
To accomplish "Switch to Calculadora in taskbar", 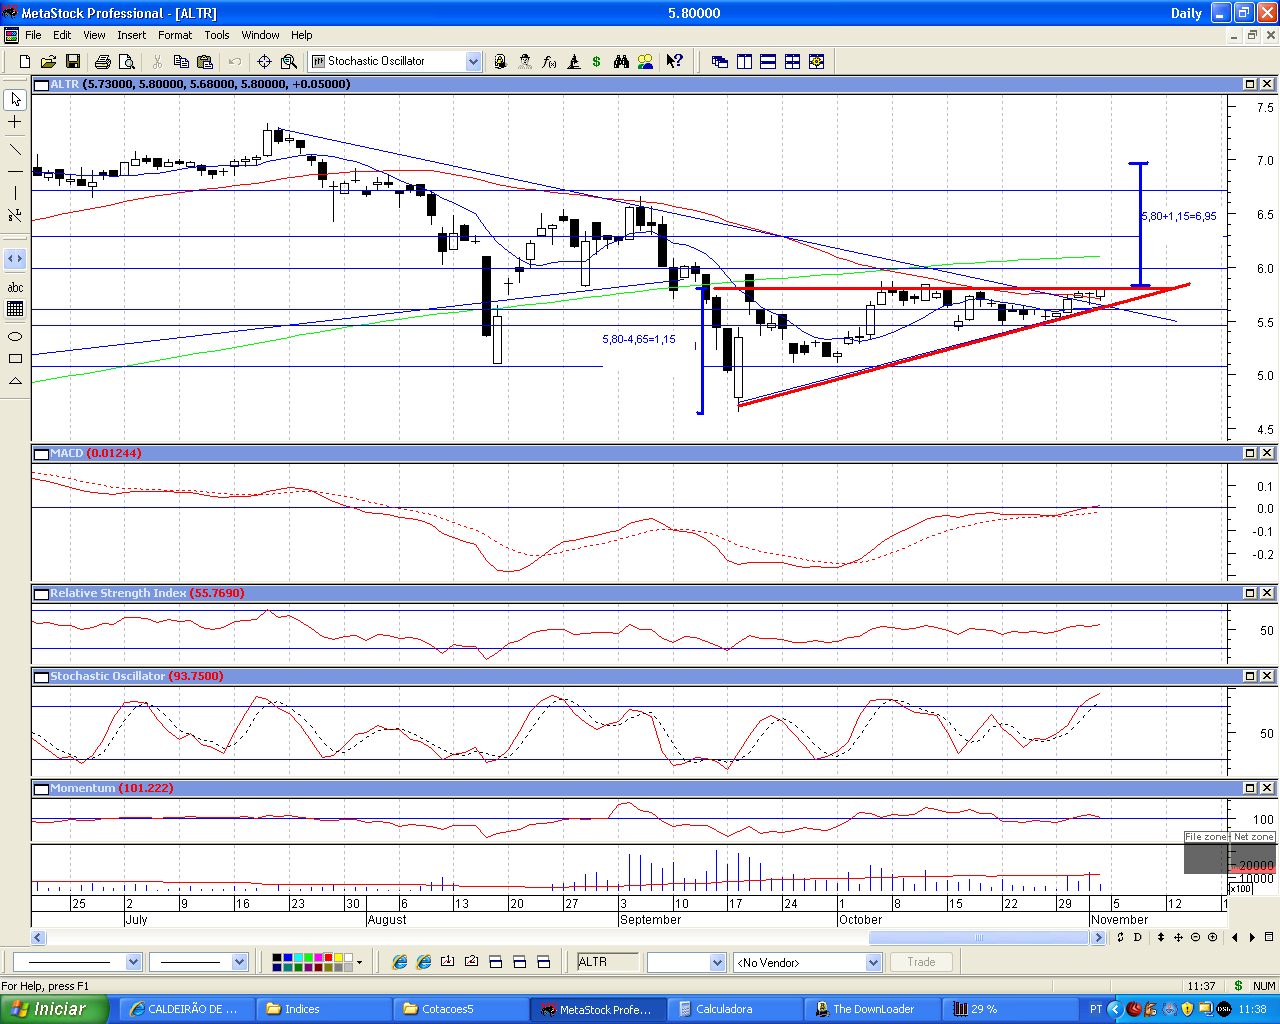I will pos(736,1009).
